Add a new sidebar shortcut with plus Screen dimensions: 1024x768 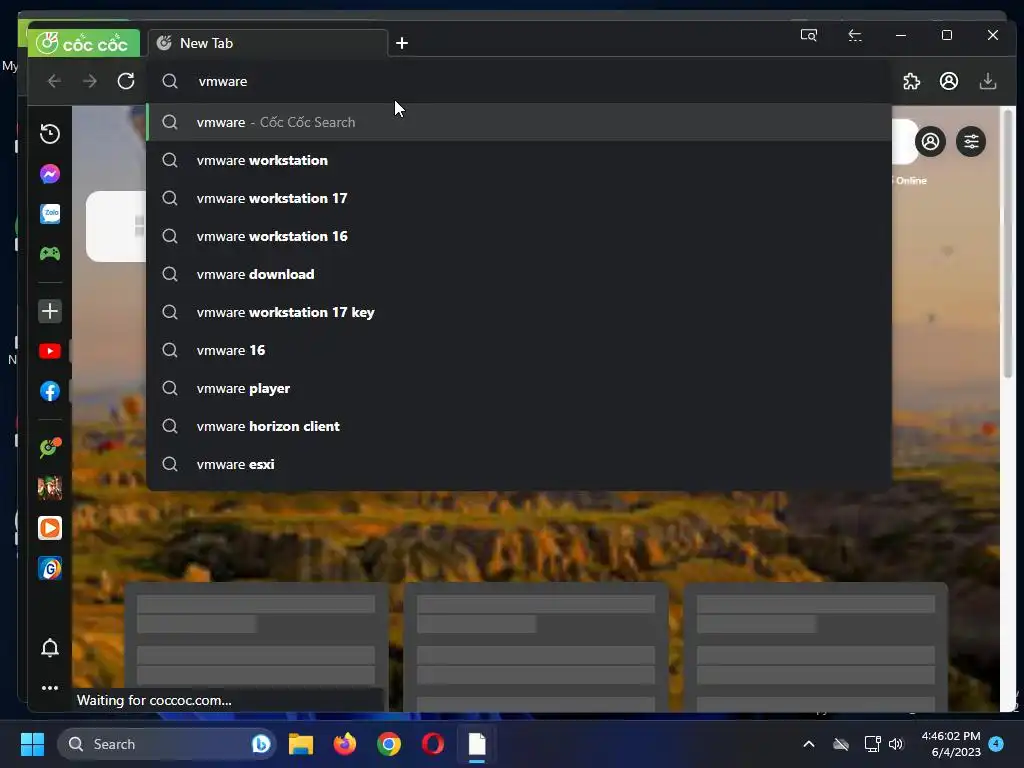[50, 311]
